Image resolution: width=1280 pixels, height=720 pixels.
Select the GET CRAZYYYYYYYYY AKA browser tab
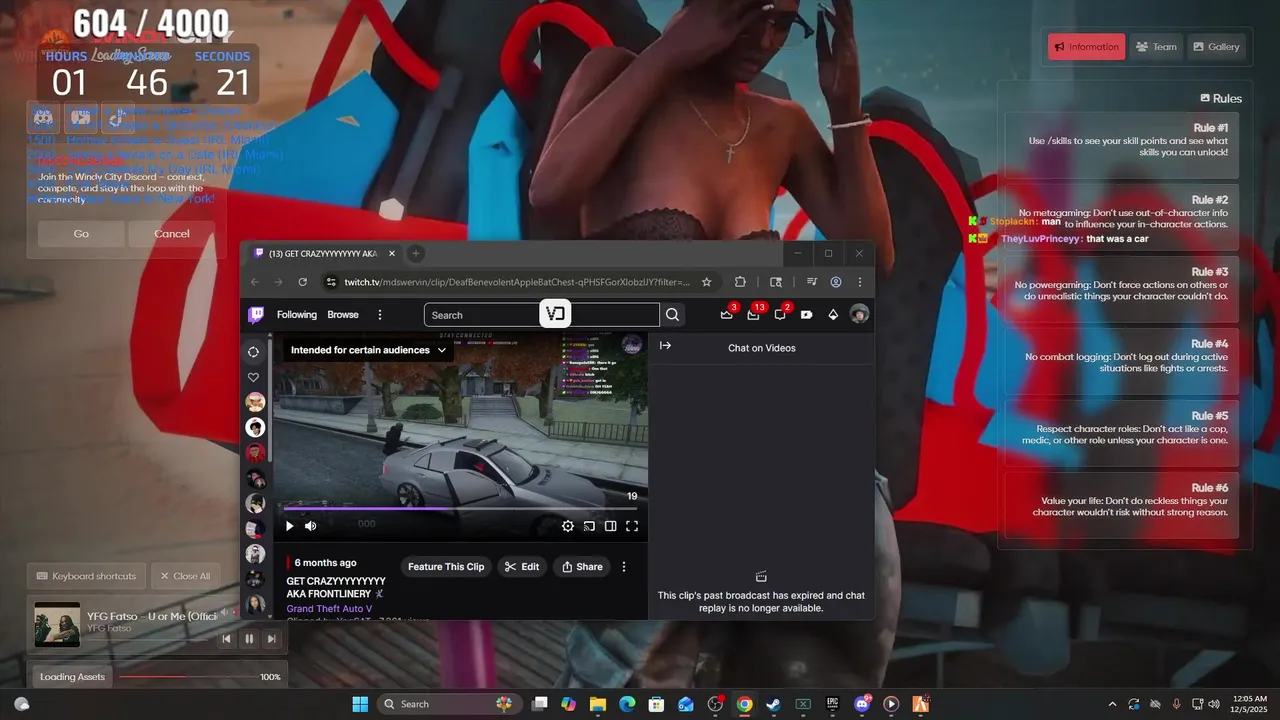coord(323,254)
